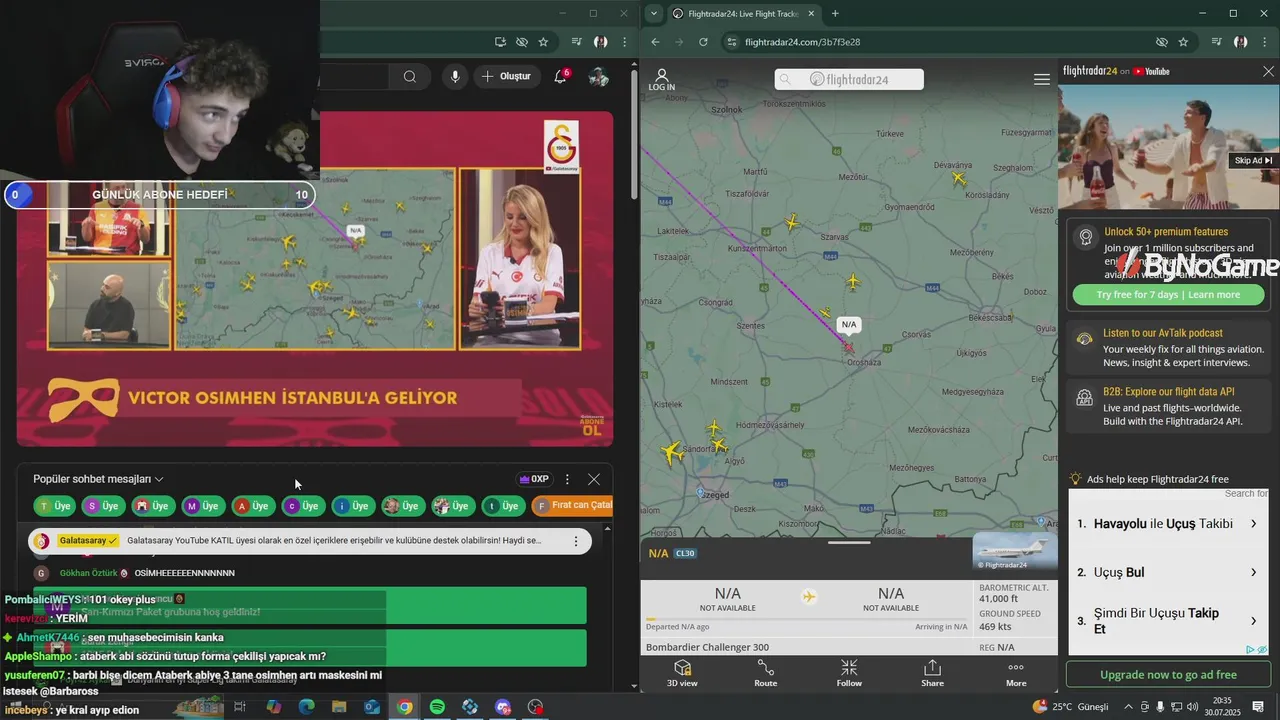The image size is (1280, 720).
Task: Open the Windows notification center
Action: click(x=1258, y=707)
